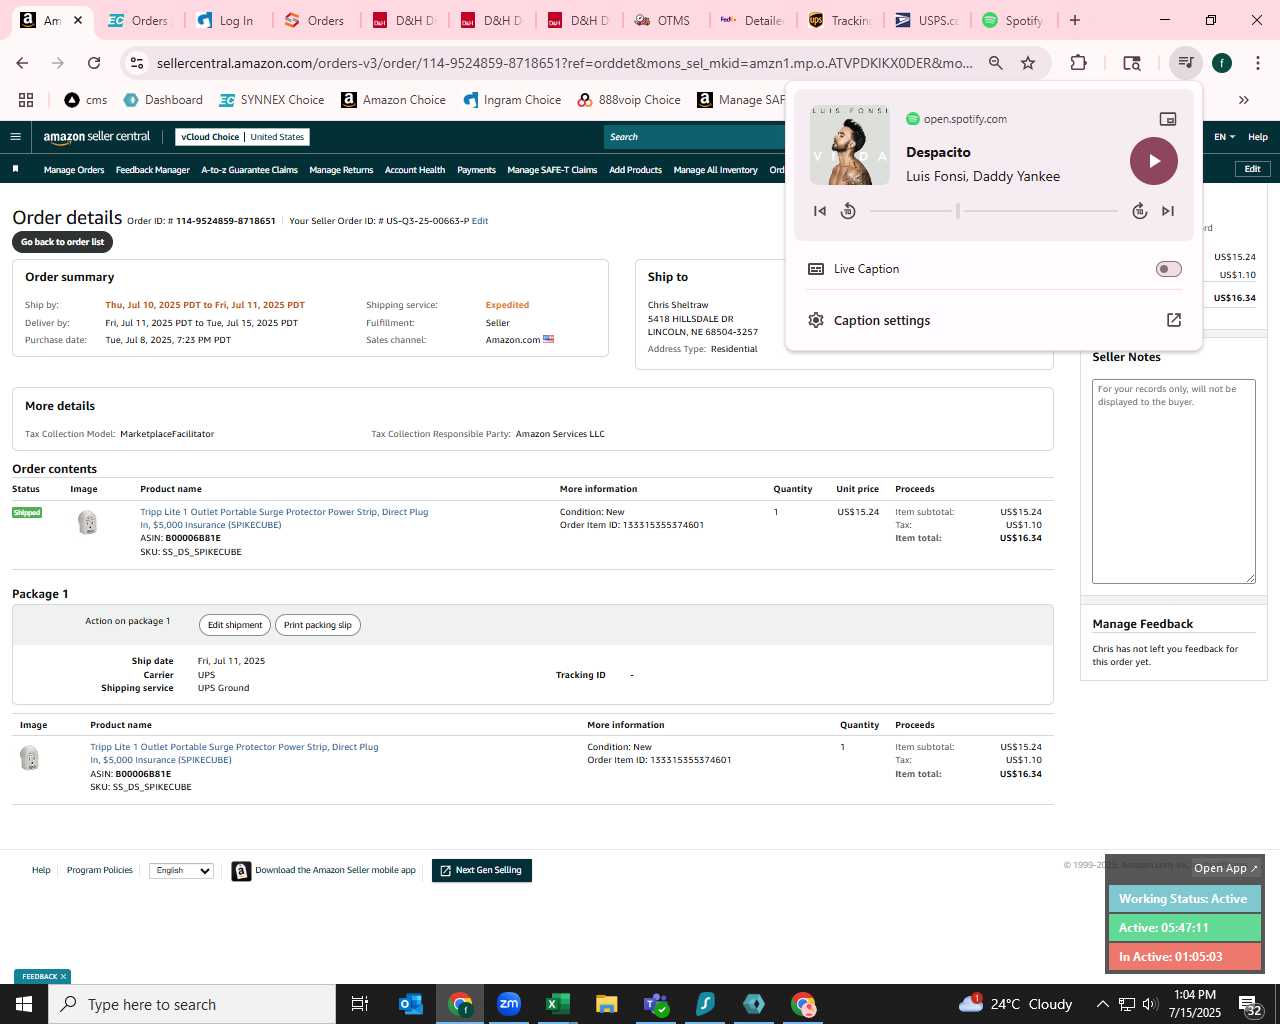1280x1024 pixels.
Task: Open Manage Orders menu
Action: click(74, 170)
